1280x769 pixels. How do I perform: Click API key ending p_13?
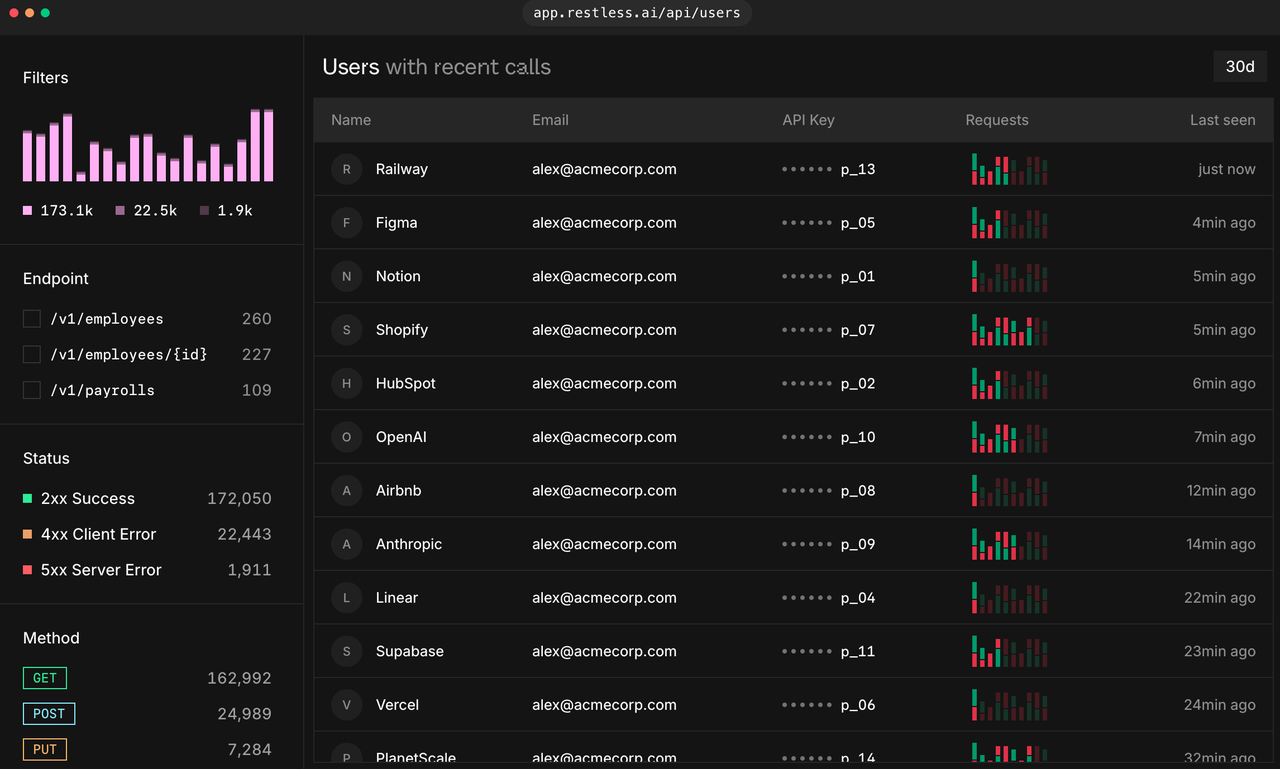click(829, 169)
